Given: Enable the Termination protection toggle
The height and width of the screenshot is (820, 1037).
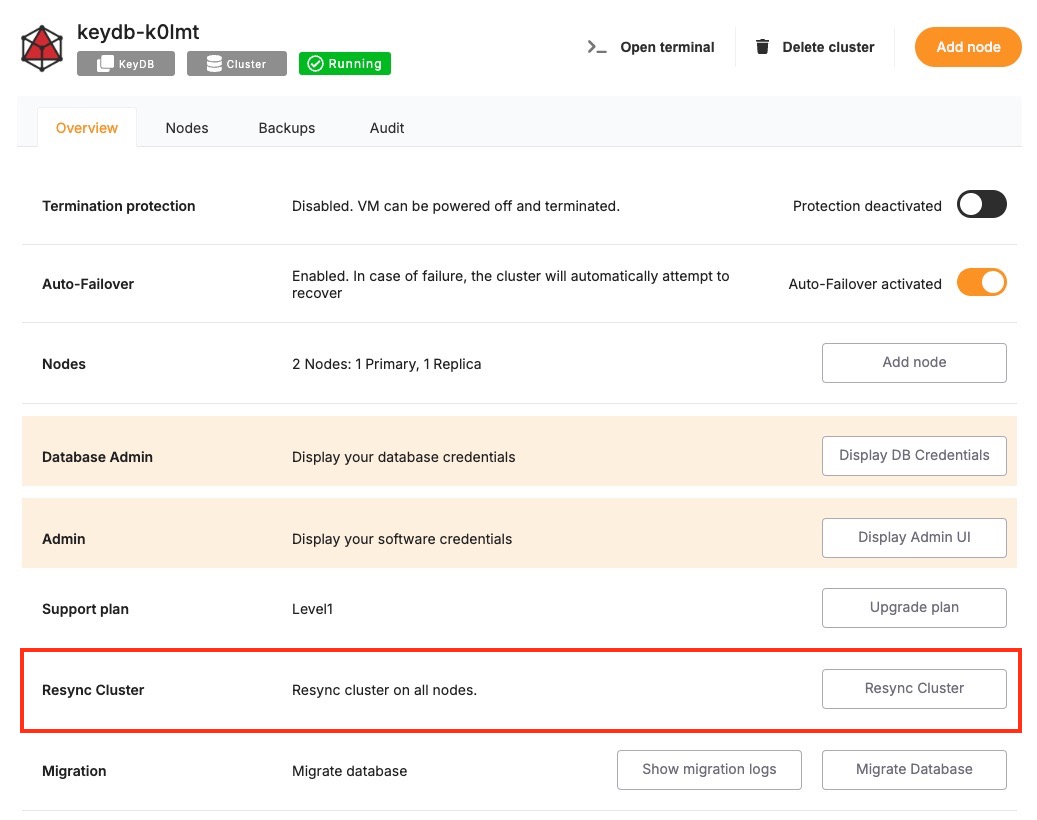Looking at the screenshot, I should tap(981, 205).
